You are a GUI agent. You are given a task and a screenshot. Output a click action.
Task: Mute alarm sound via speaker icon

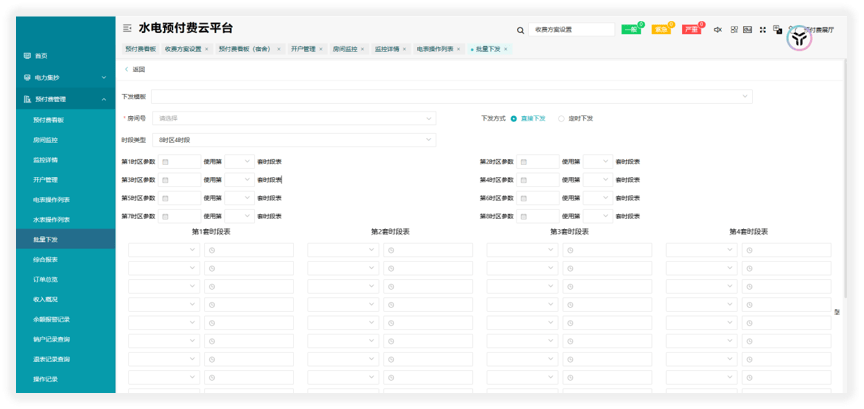tap(717, 30)
